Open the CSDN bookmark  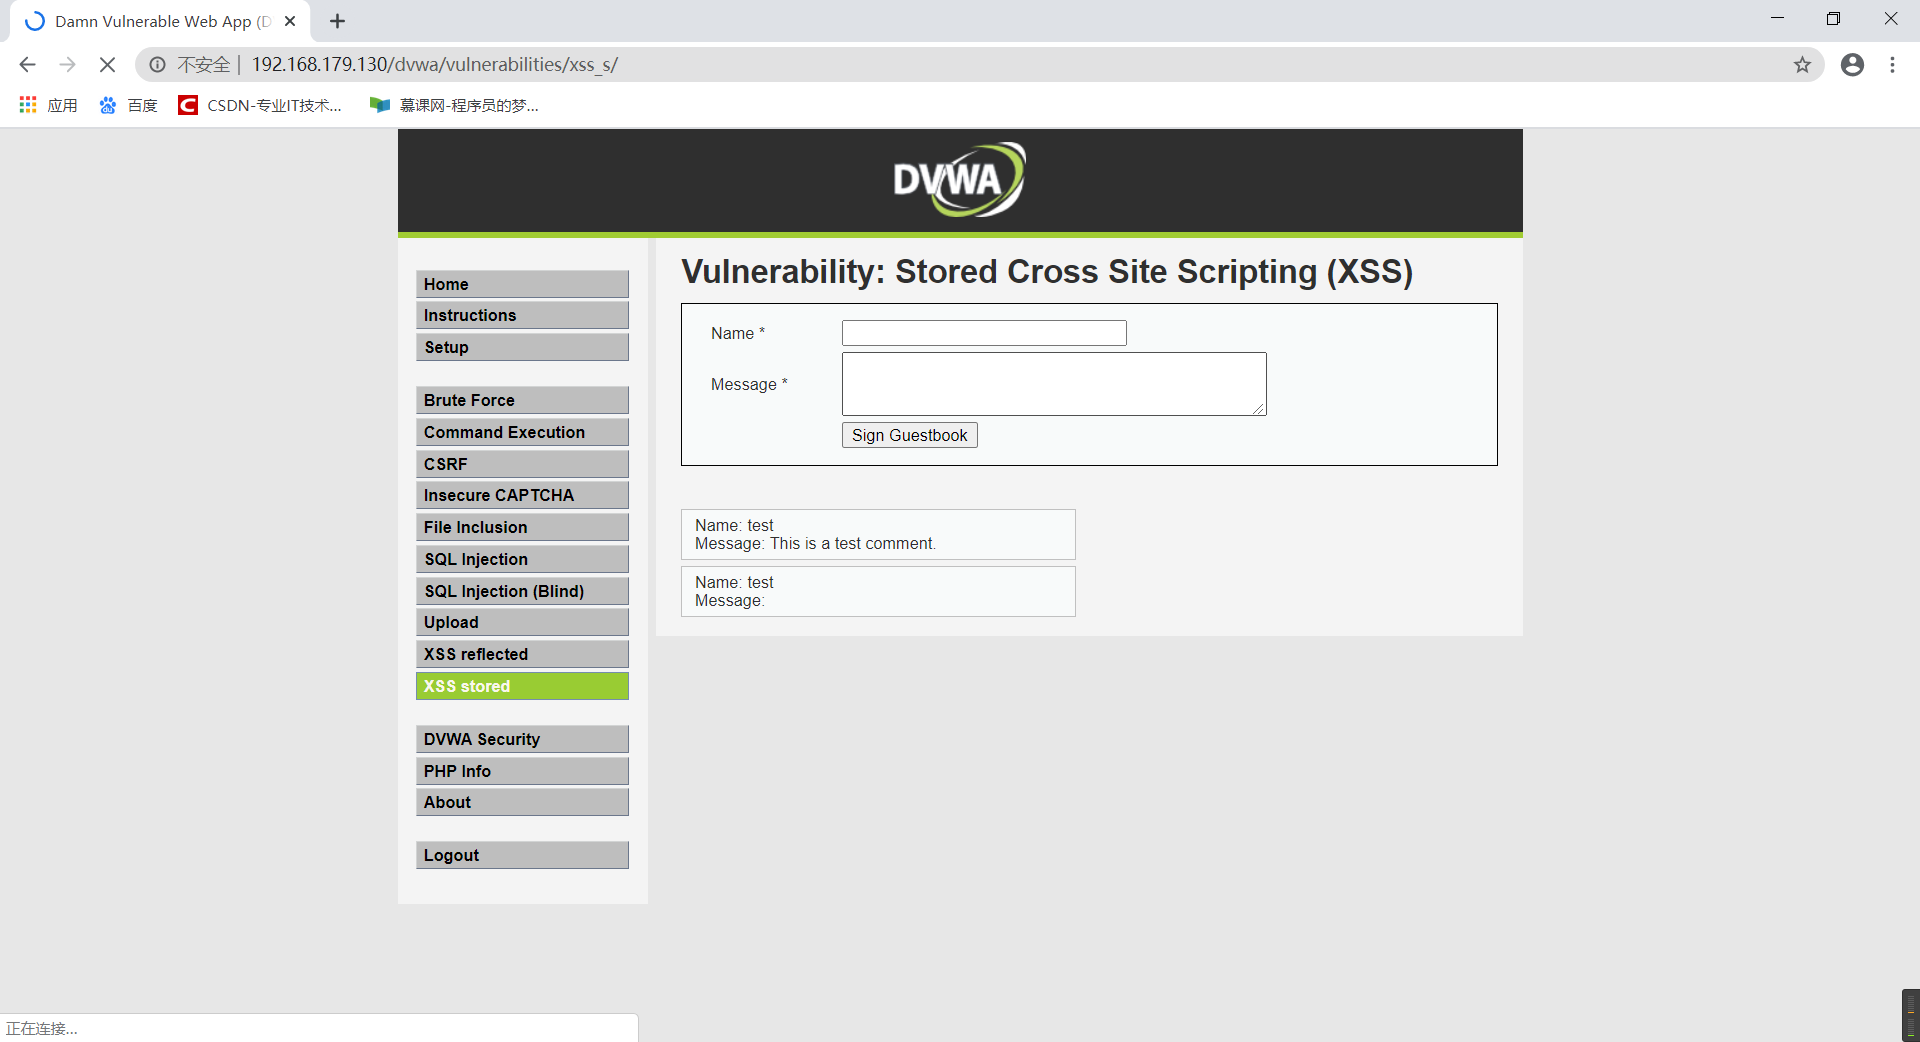point(260,105)
